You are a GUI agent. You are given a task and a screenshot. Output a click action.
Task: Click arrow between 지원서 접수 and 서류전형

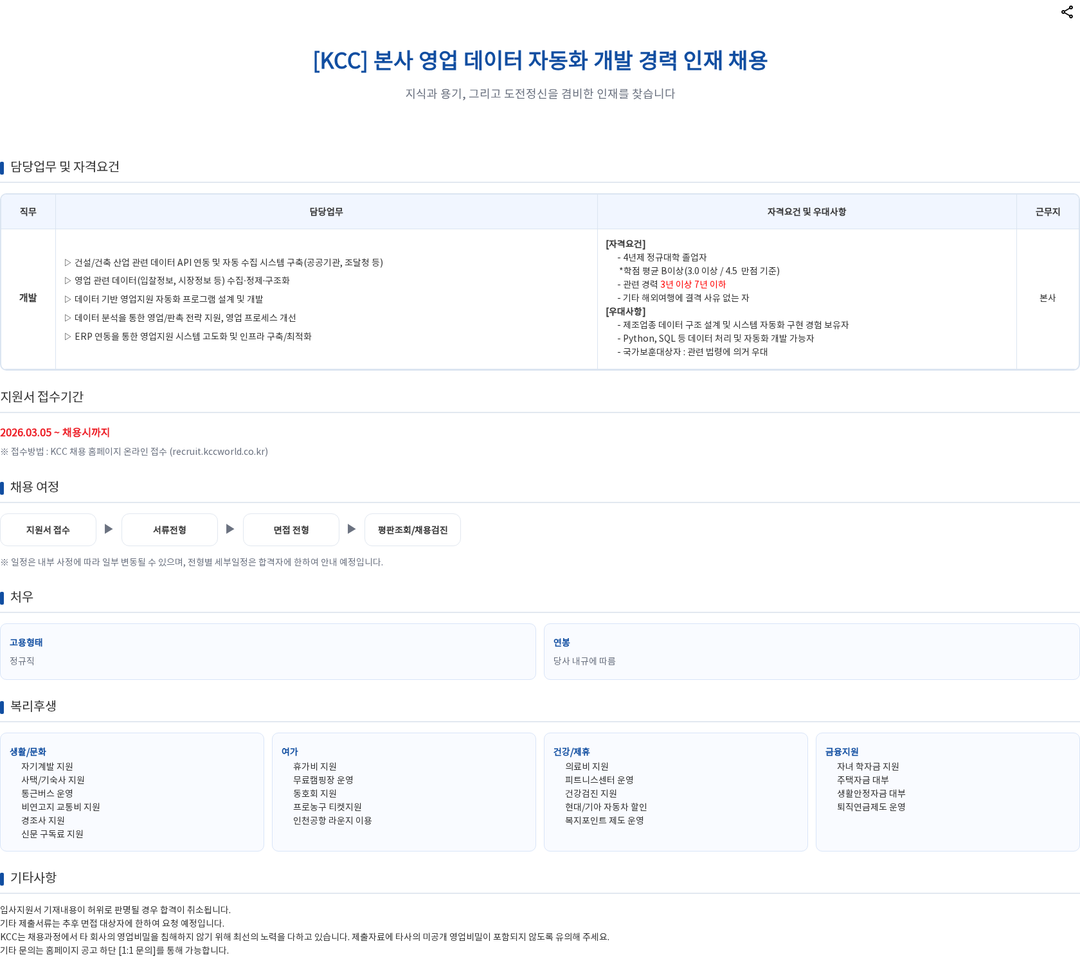pos(108,529)
